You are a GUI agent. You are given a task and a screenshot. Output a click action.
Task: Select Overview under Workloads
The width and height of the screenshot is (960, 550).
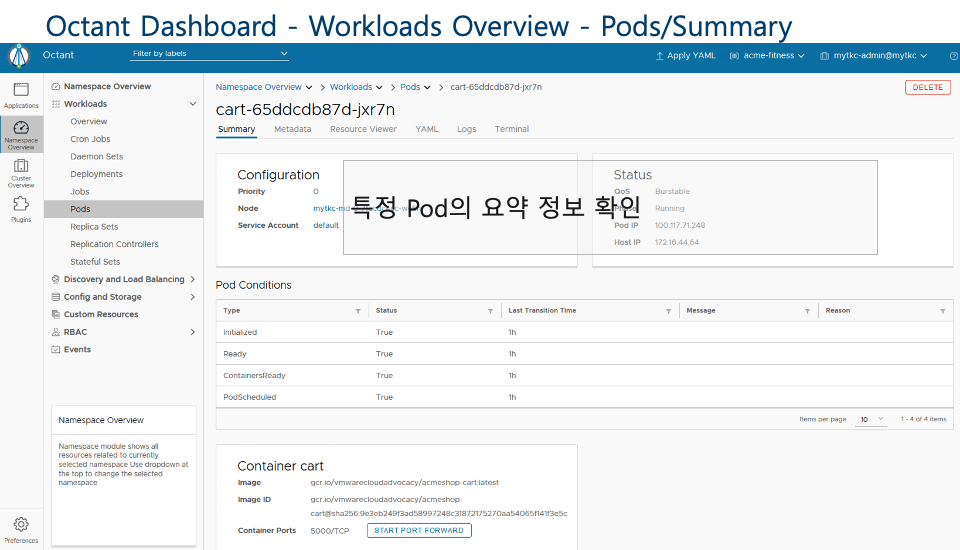pos(89,121)
